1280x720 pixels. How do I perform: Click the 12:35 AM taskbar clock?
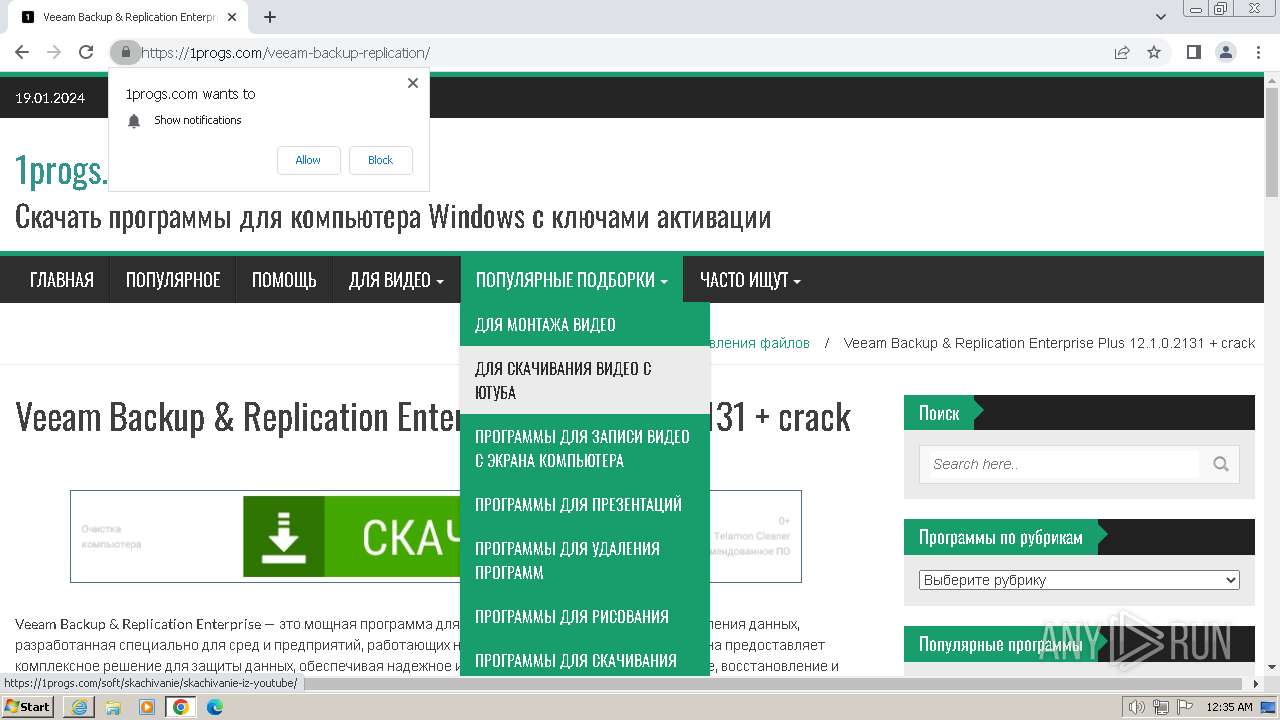[1229, 707]
